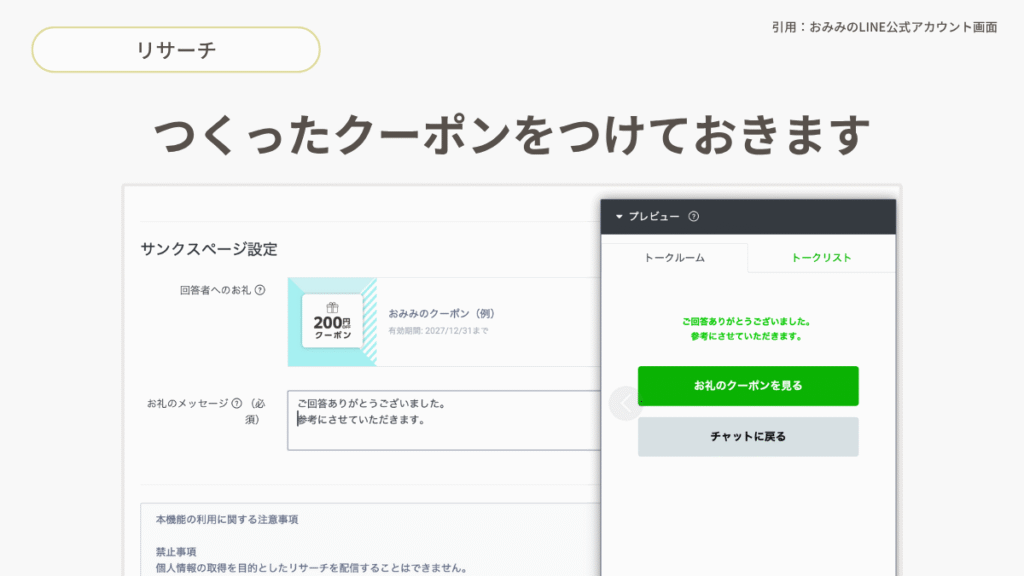The height and width of the screenshot is (576, 1024).
Task: Open help icon next to プレビュー title
Action: (694, 216)
